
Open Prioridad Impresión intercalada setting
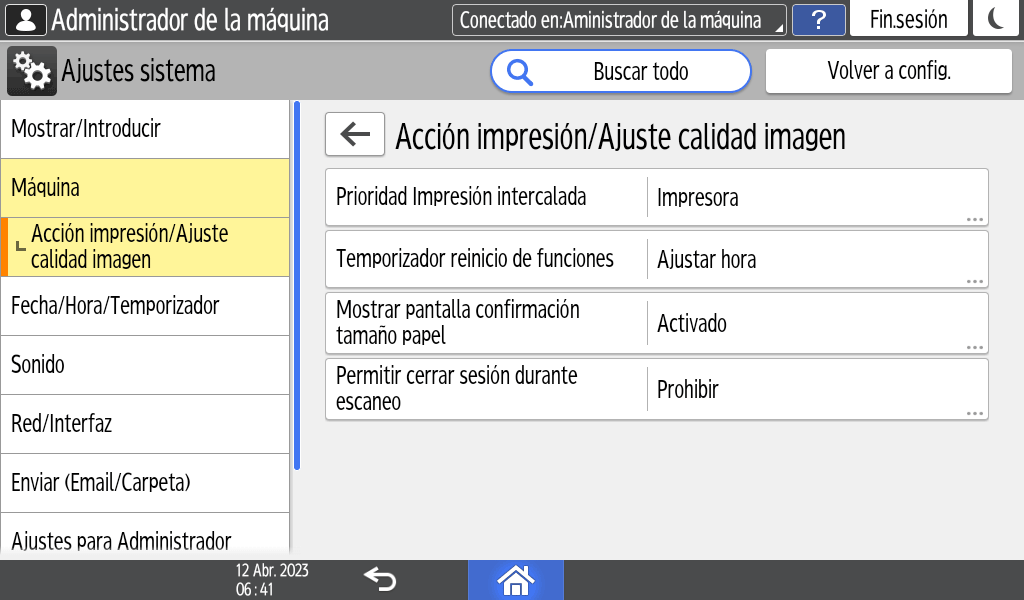point(656,197)
